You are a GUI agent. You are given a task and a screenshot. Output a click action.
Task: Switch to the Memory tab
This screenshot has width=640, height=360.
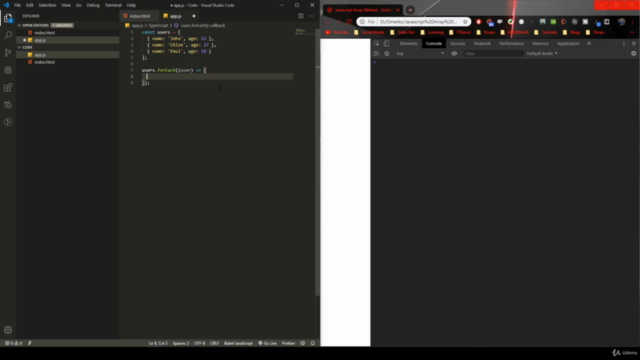point(540,43)
